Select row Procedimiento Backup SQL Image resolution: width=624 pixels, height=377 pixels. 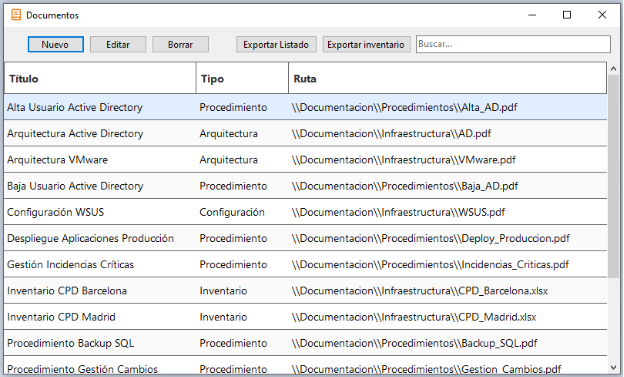click(306, 343)
